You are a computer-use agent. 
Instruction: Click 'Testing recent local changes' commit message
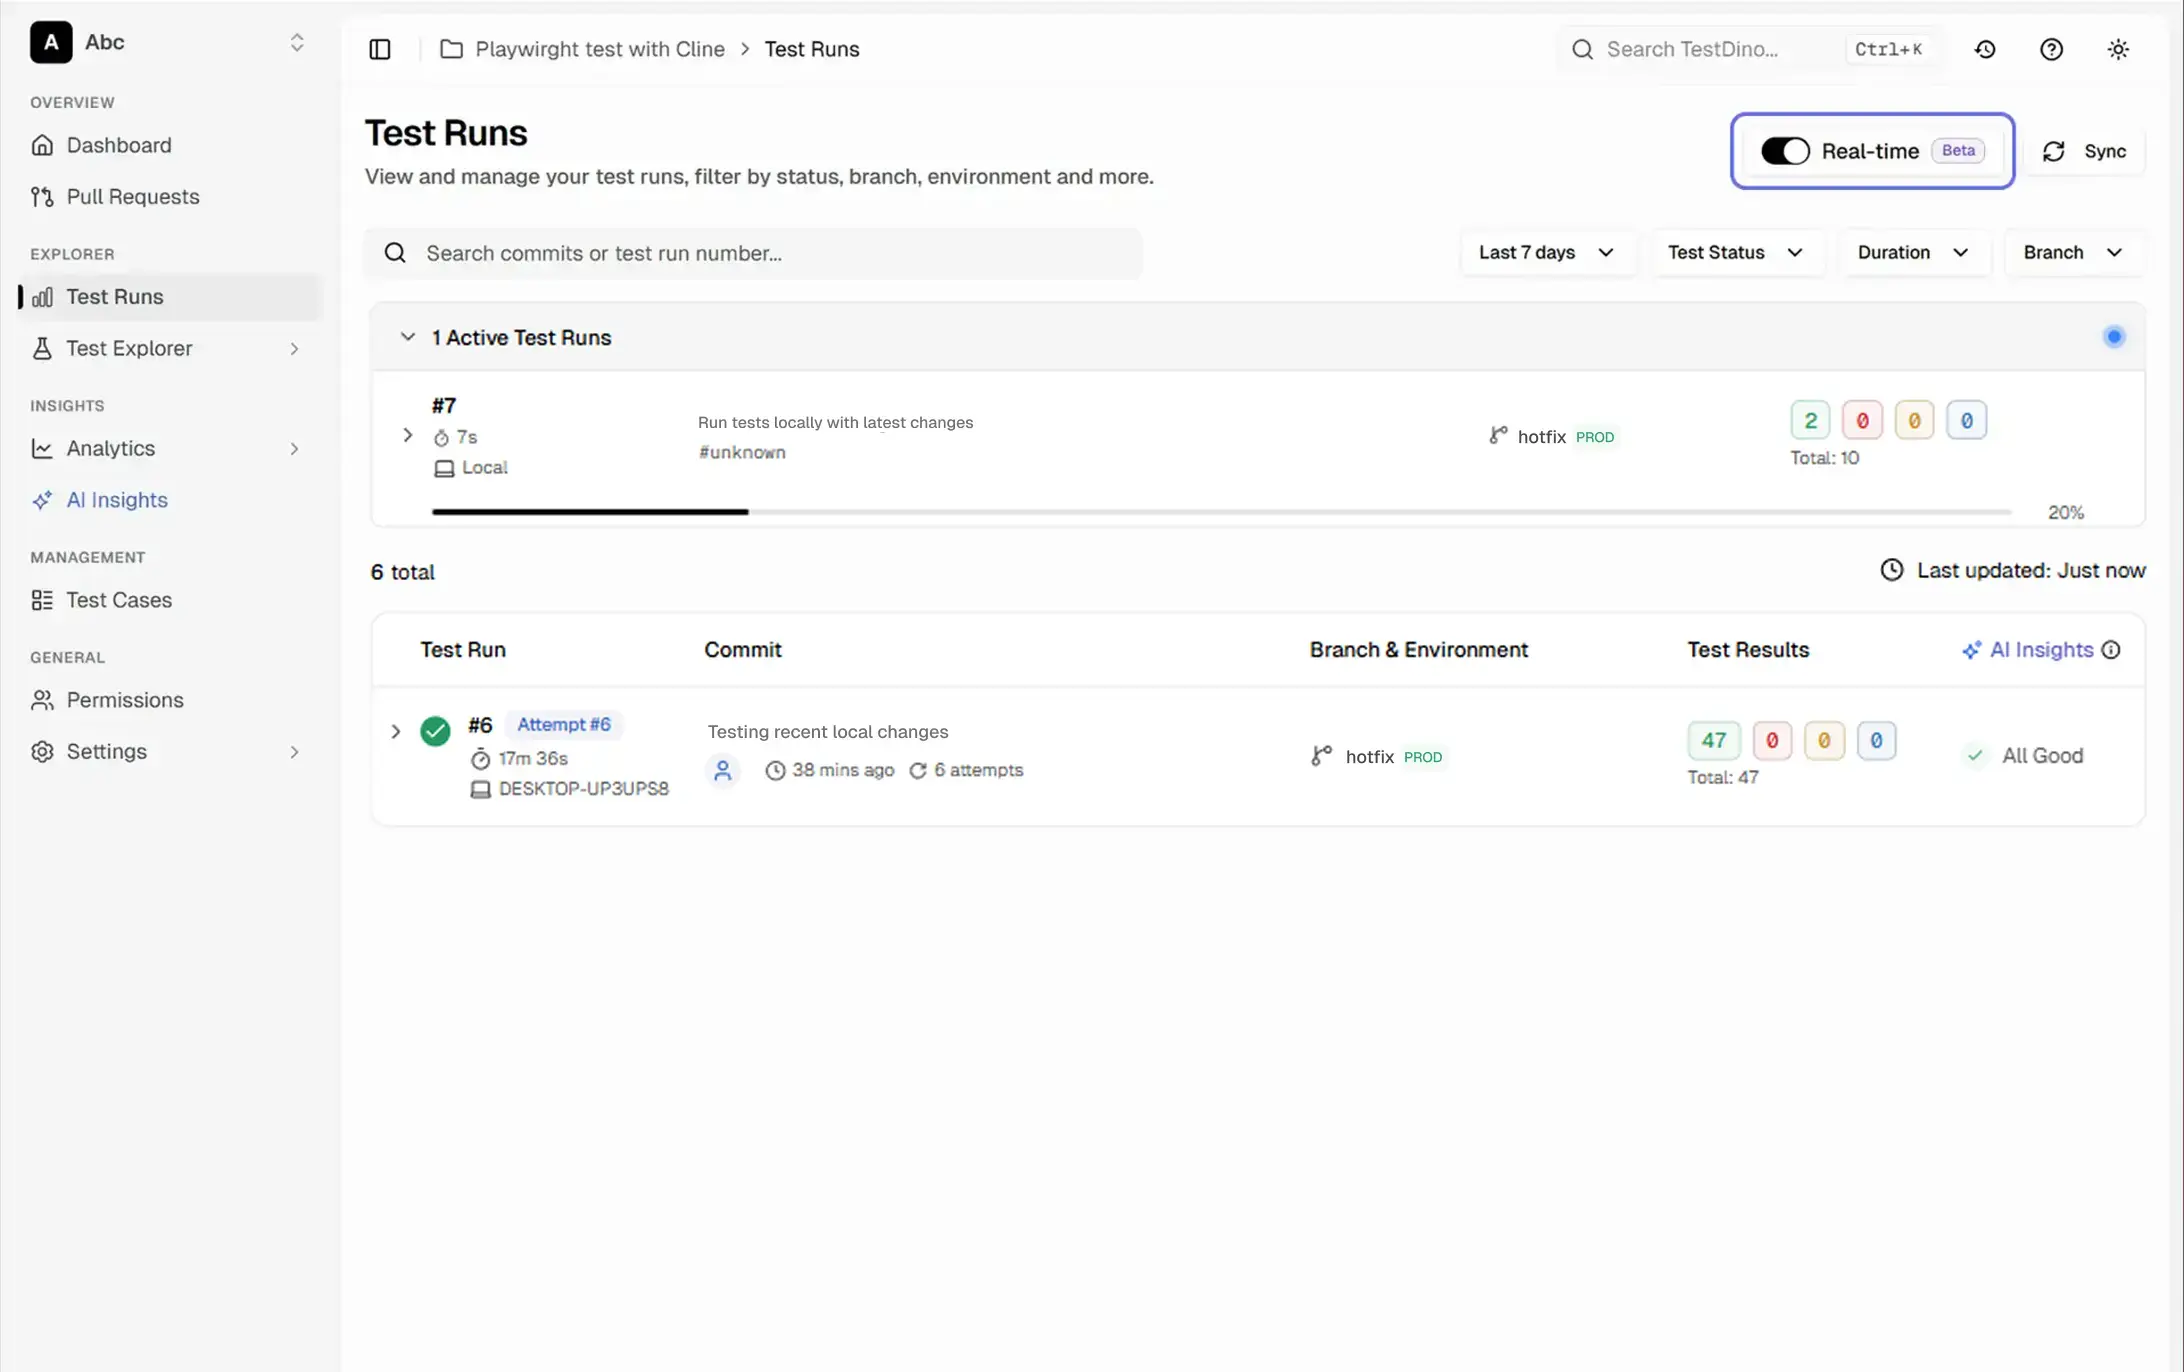coord(828,732)
